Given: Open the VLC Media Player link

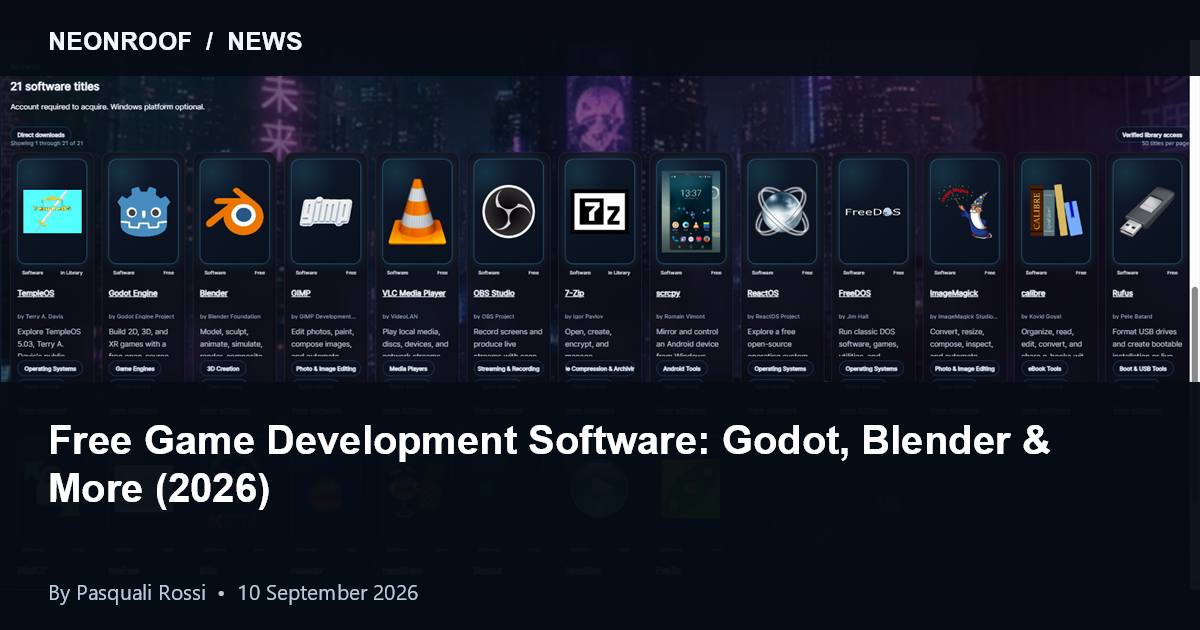Looking at the screenshot, I should (414, 293).
